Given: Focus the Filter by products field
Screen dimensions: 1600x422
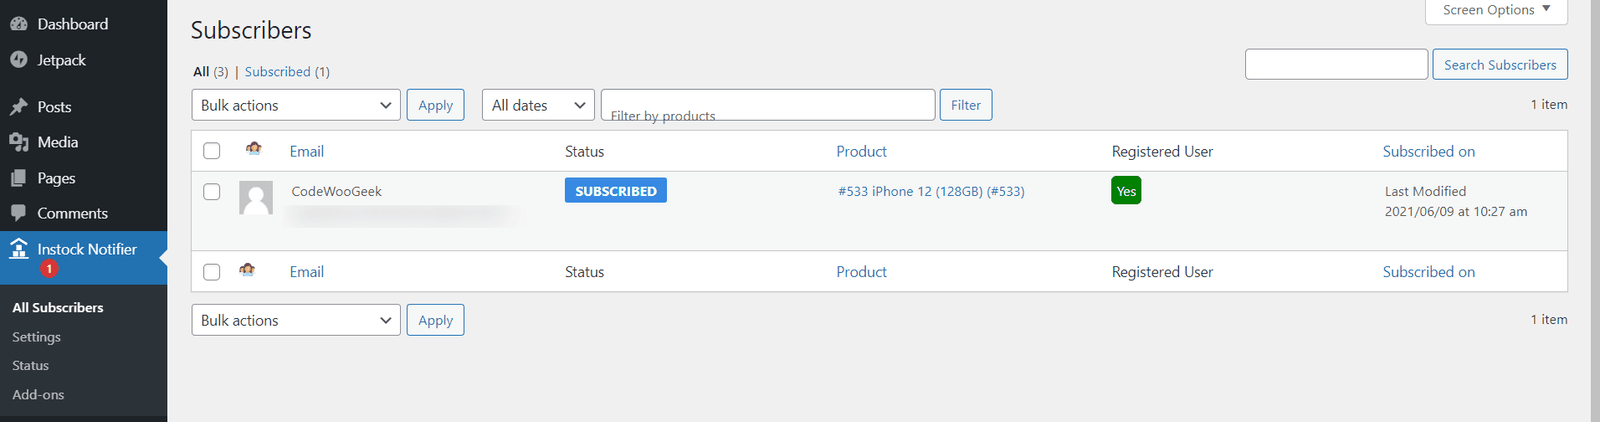Looking at the screenshot, I should point(768,105).
